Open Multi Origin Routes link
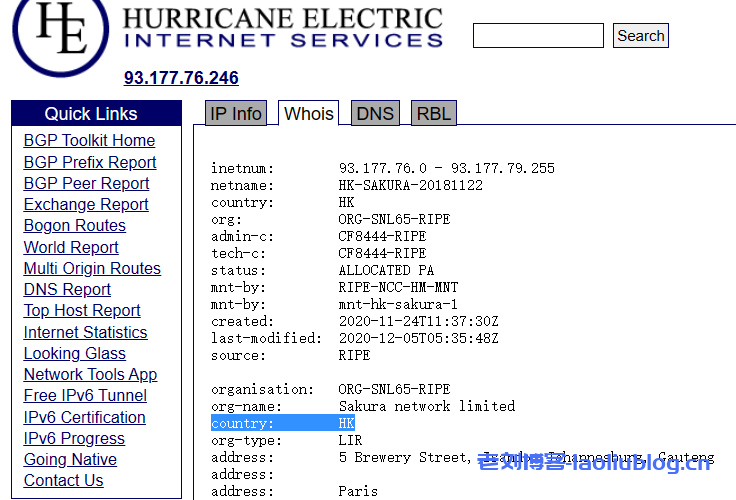The image size is (736, 500). pos(92,268)
